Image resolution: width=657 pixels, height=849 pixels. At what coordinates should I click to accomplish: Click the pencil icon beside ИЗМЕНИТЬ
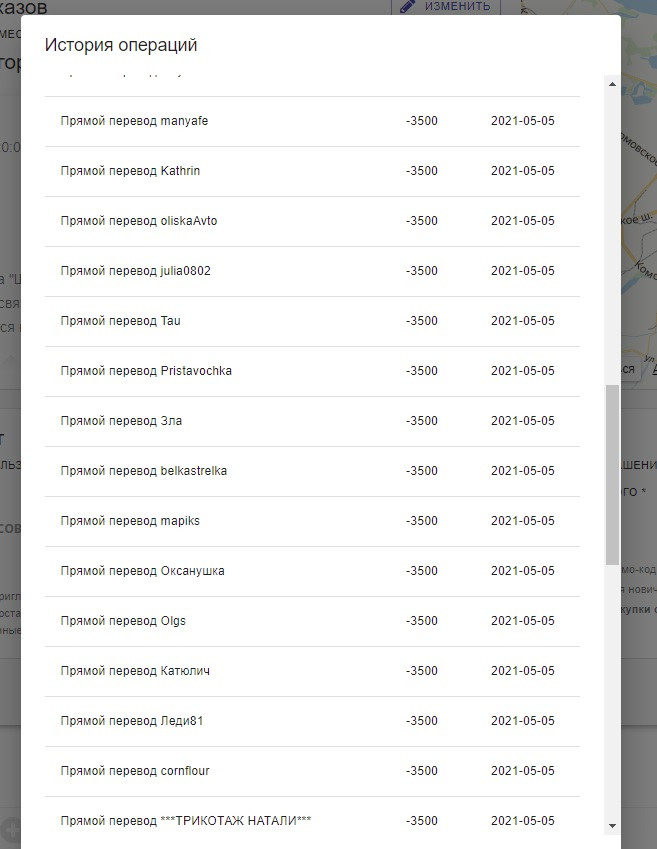(407, 6)
